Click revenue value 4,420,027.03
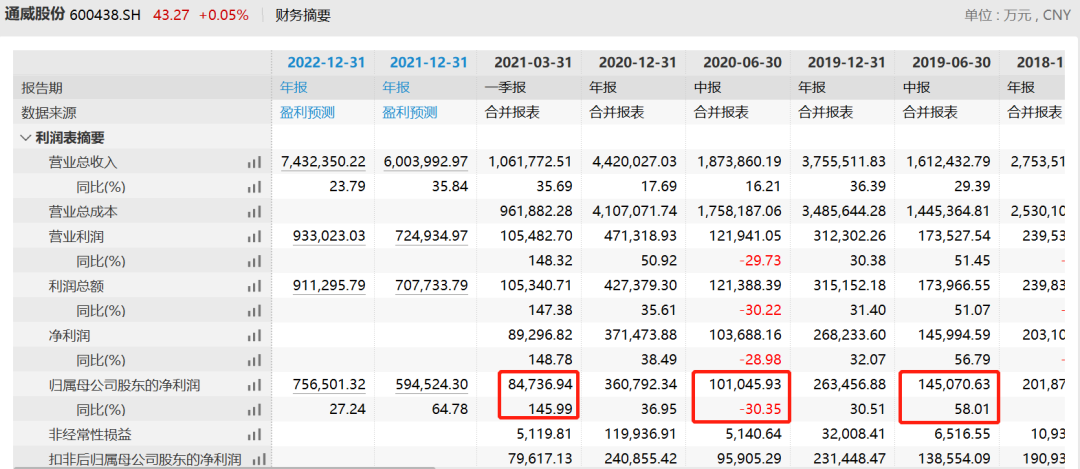 [634, 163]
